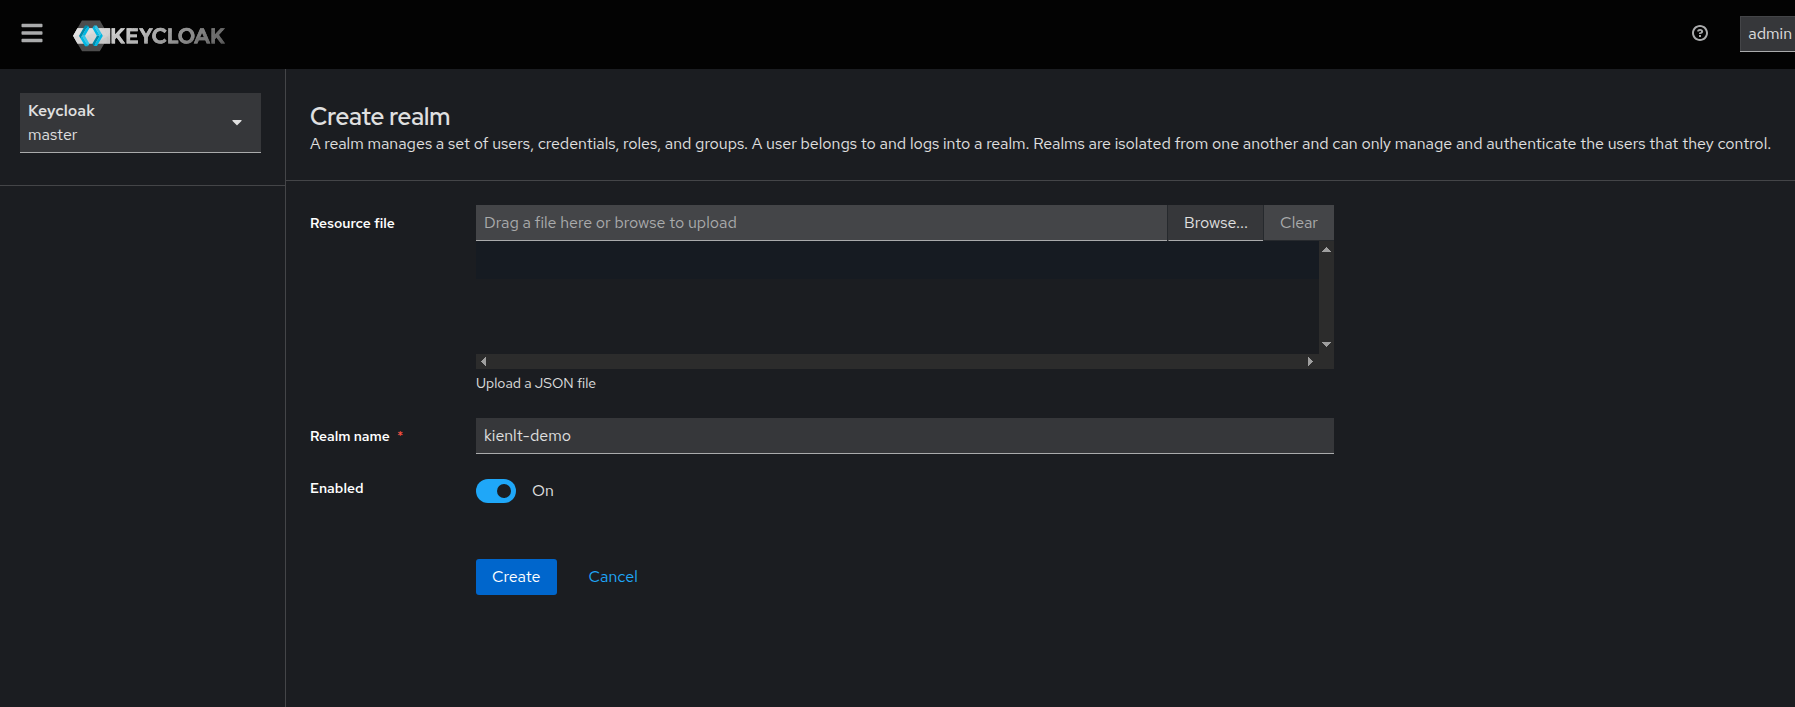Toggle the Enabled switch off
Image resolution: width=1795 pixels, height=707 pixels.
point(496,491)
